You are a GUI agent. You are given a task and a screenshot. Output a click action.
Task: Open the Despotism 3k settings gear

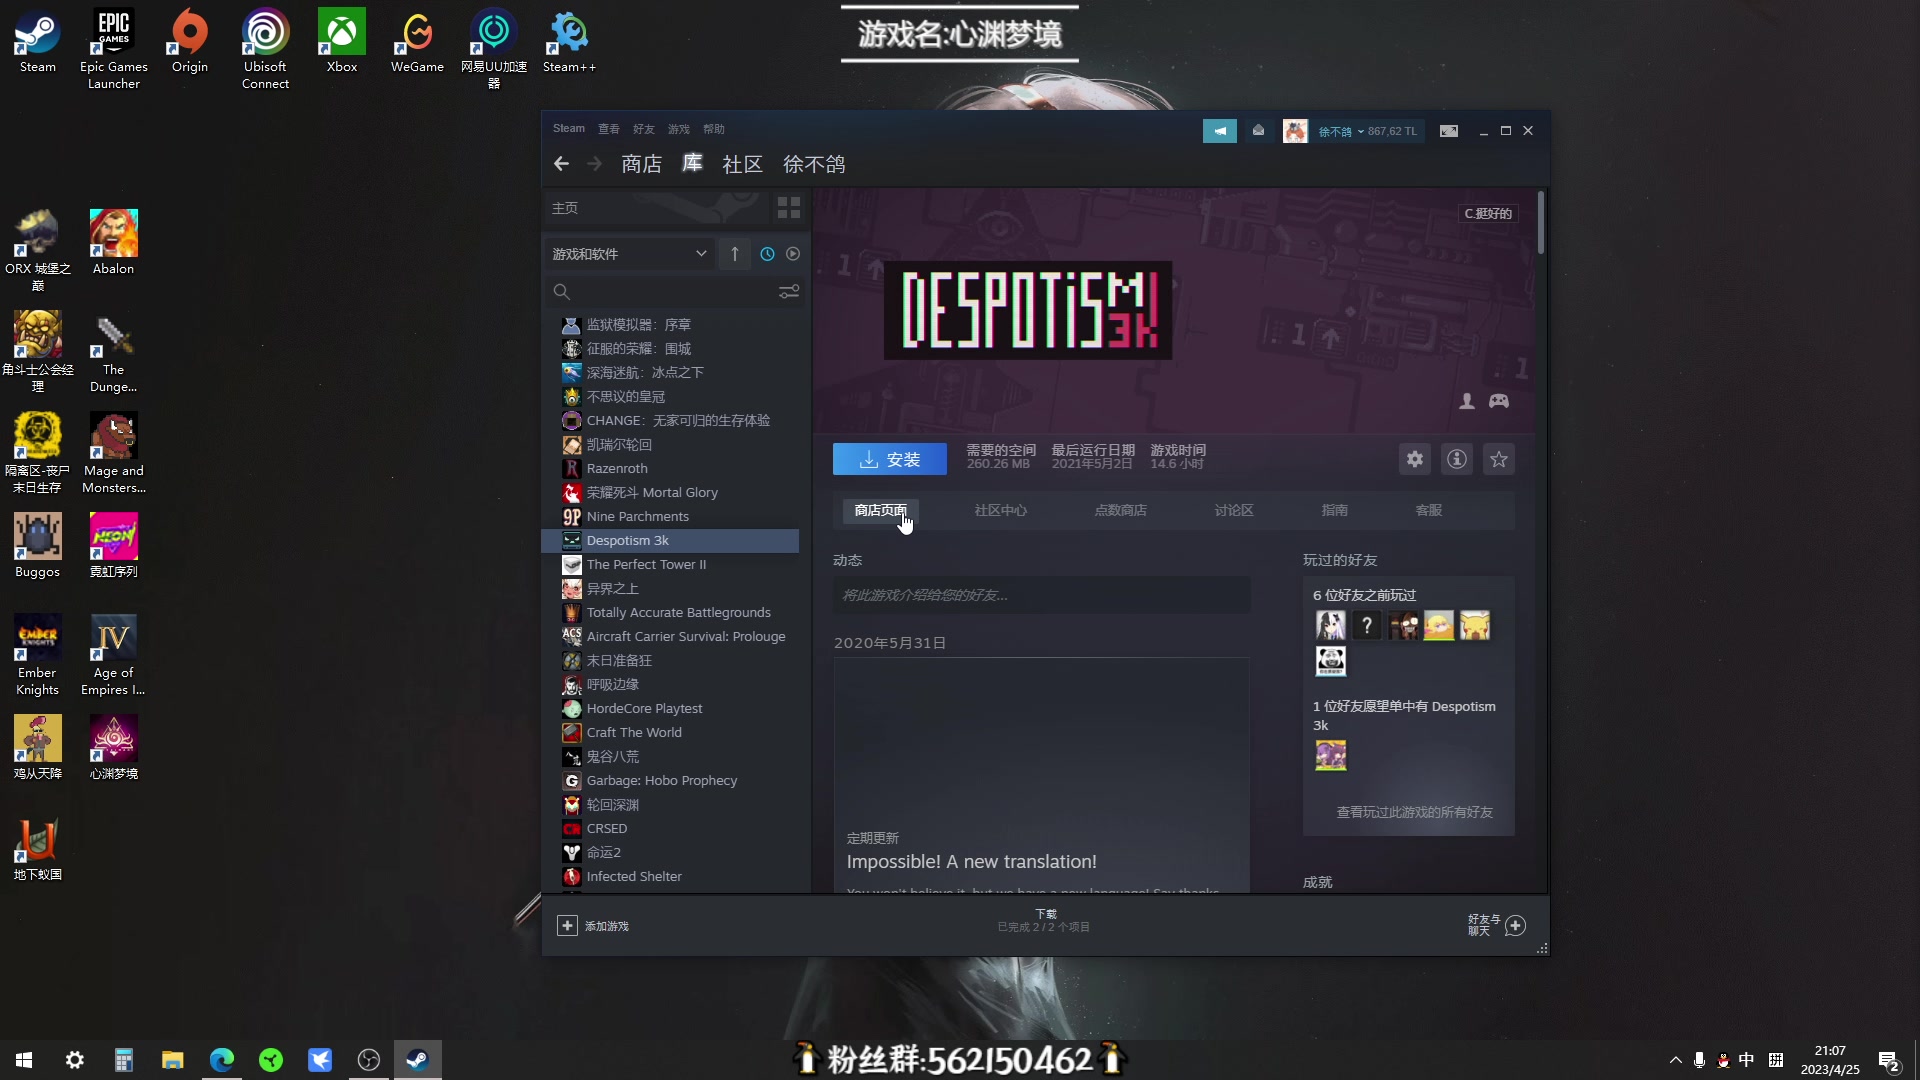1414,459
